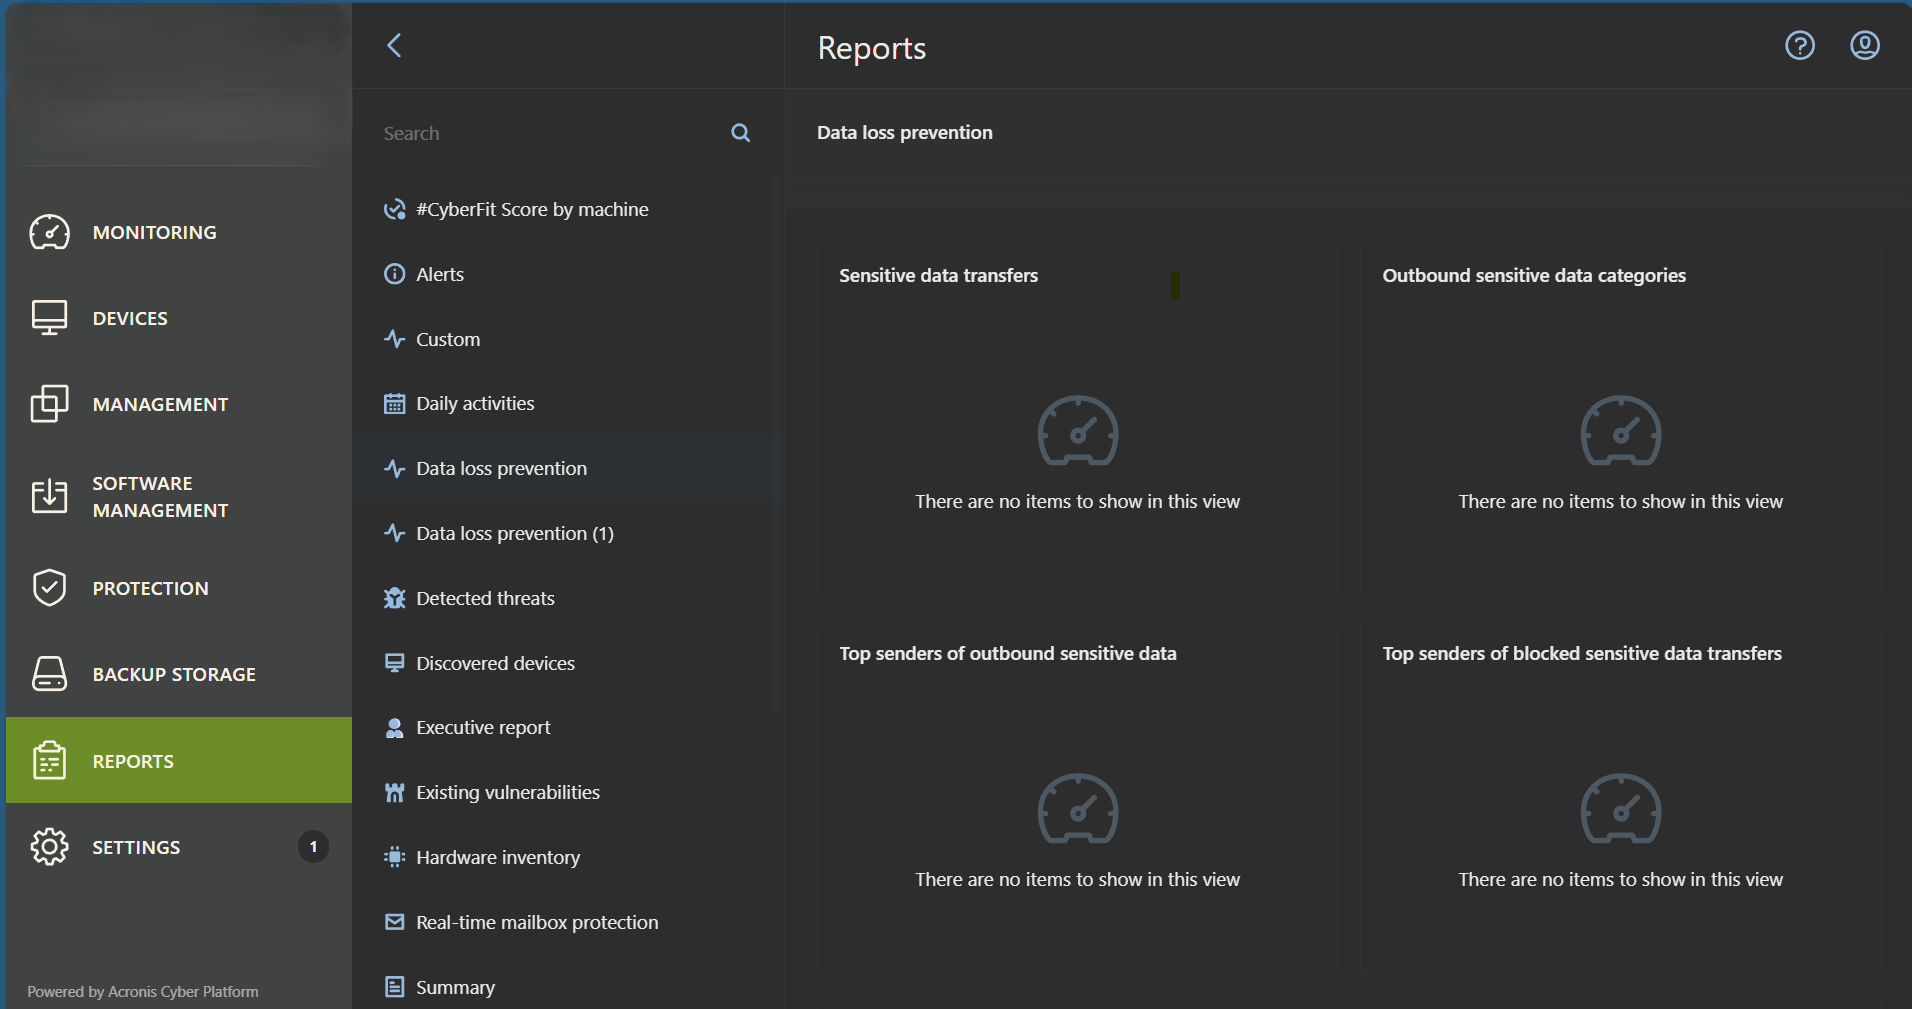Click the Search input field

tap(550, 133)
